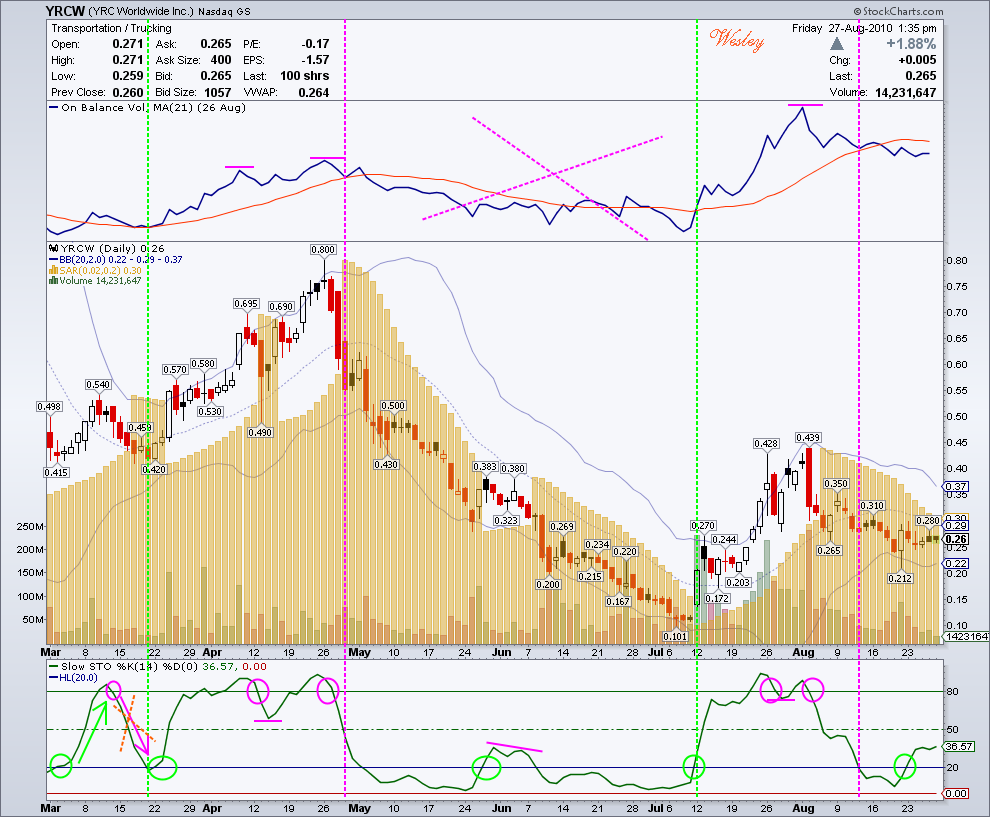990x817 pixels.
Task: Click the gray up-triangle change indicator
Action: (837, 44)
